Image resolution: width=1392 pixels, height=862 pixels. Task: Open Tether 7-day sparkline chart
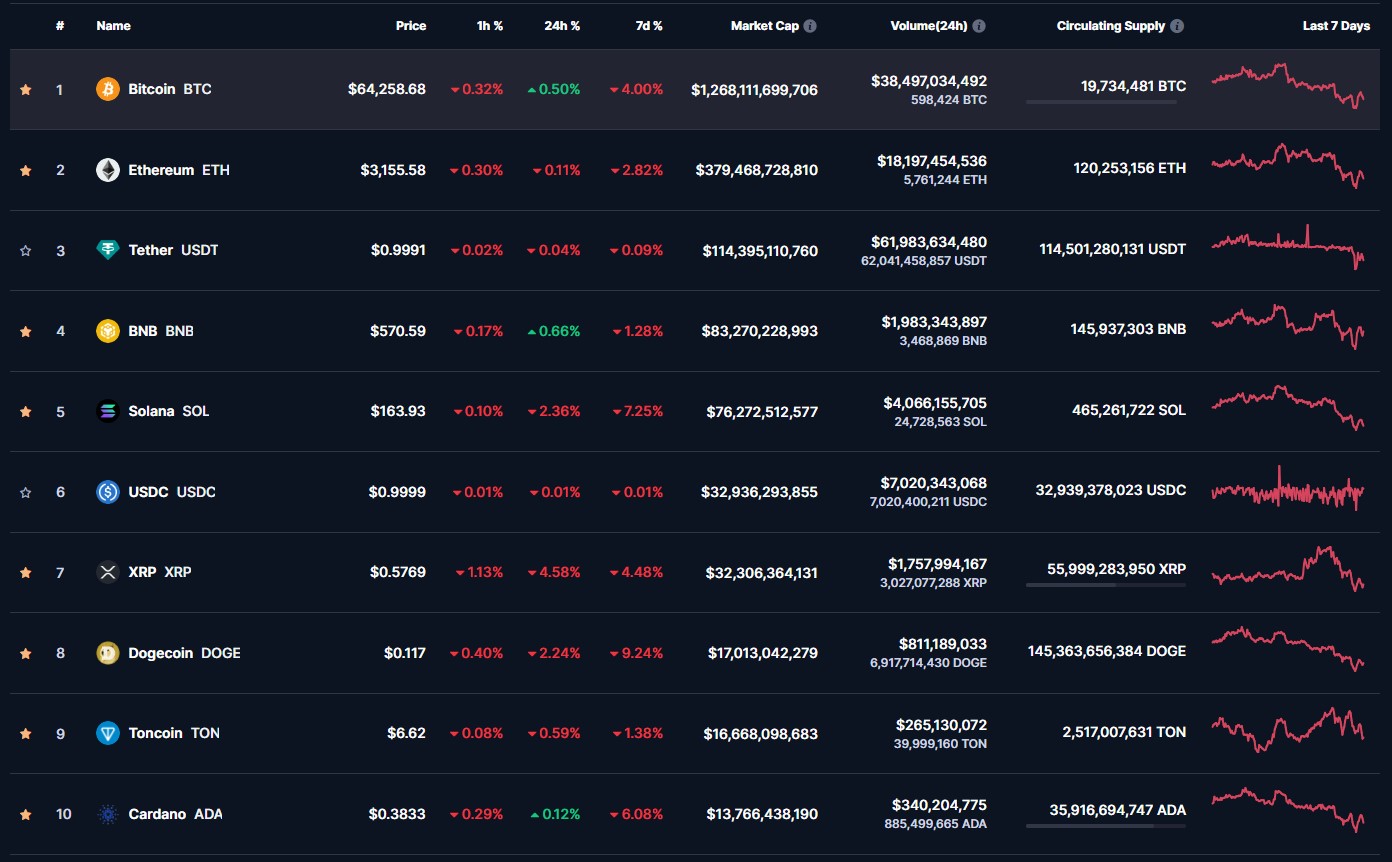[x=1288, y=247]
